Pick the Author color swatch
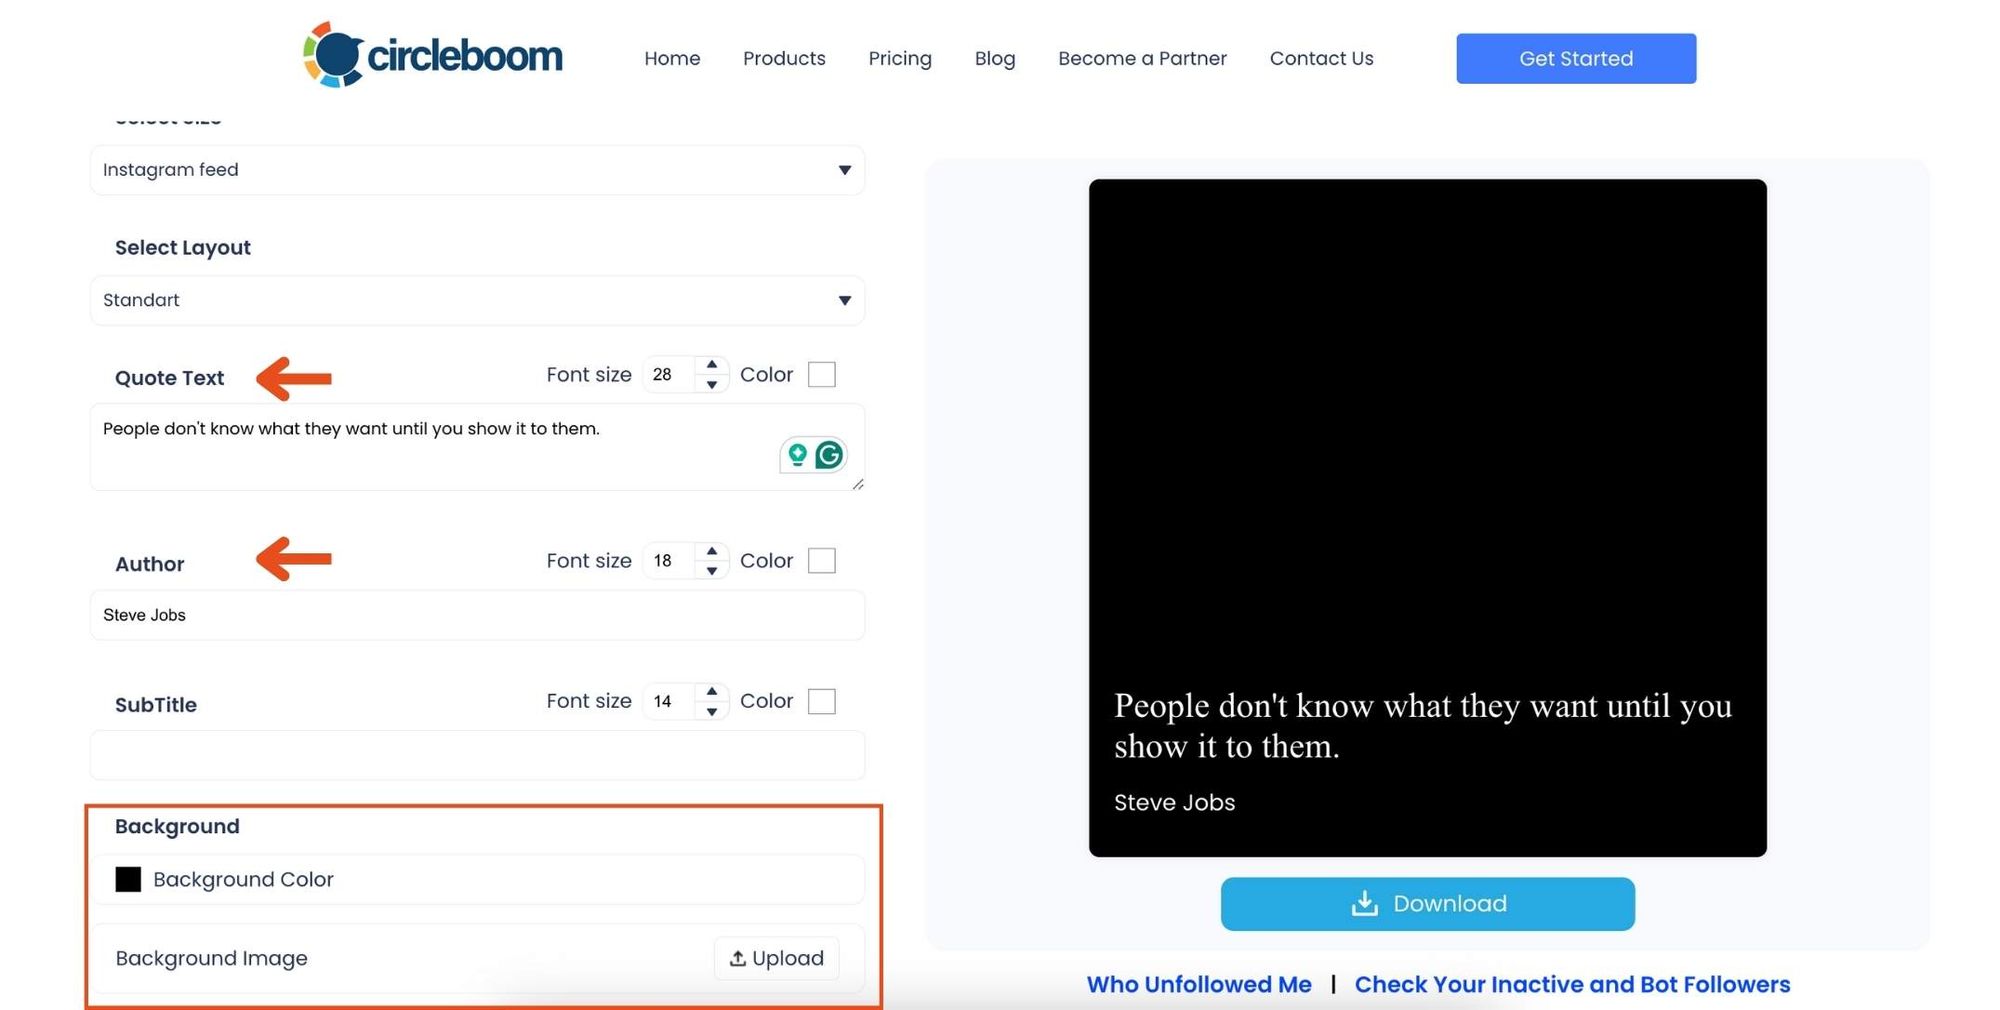2000x1010 pixels. tap(822, 560)
